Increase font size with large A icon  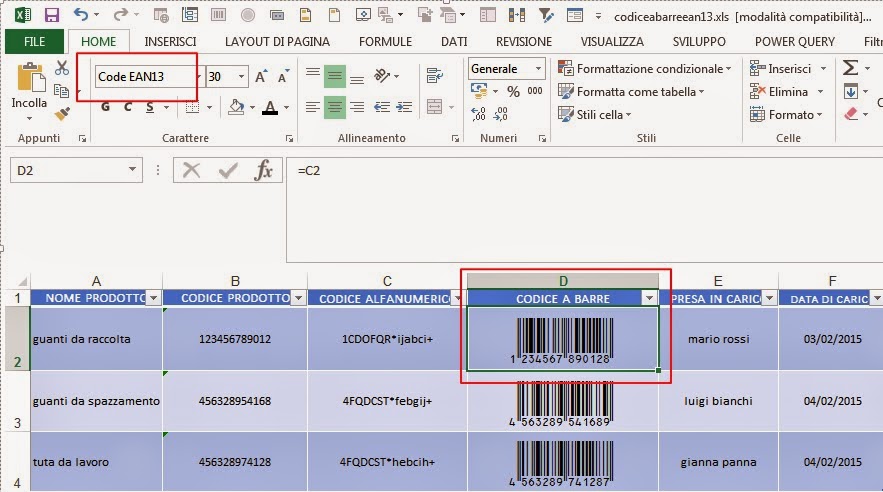click(x=261, y=77)
